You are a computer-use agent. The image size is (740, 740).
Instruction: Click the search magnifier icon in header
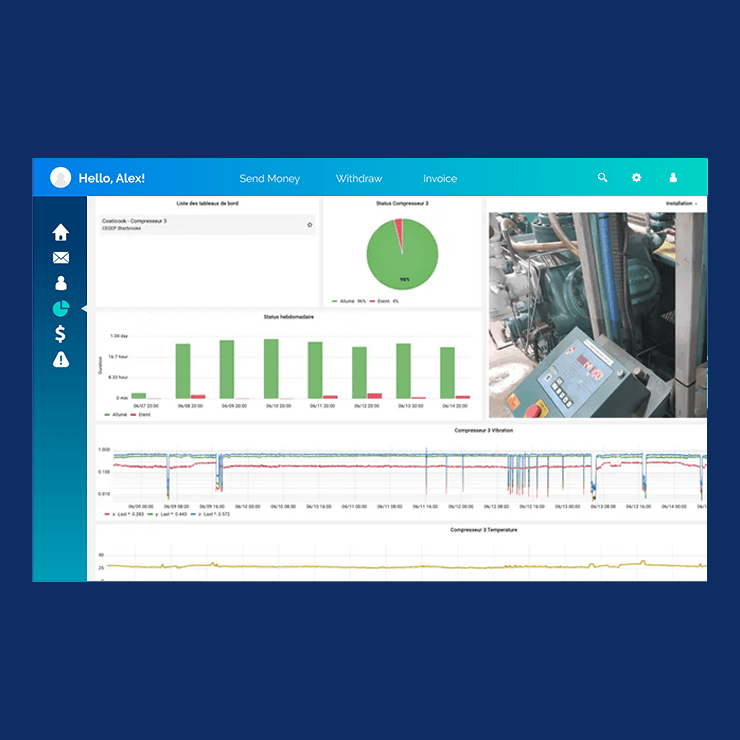click(x=603, y=177)
